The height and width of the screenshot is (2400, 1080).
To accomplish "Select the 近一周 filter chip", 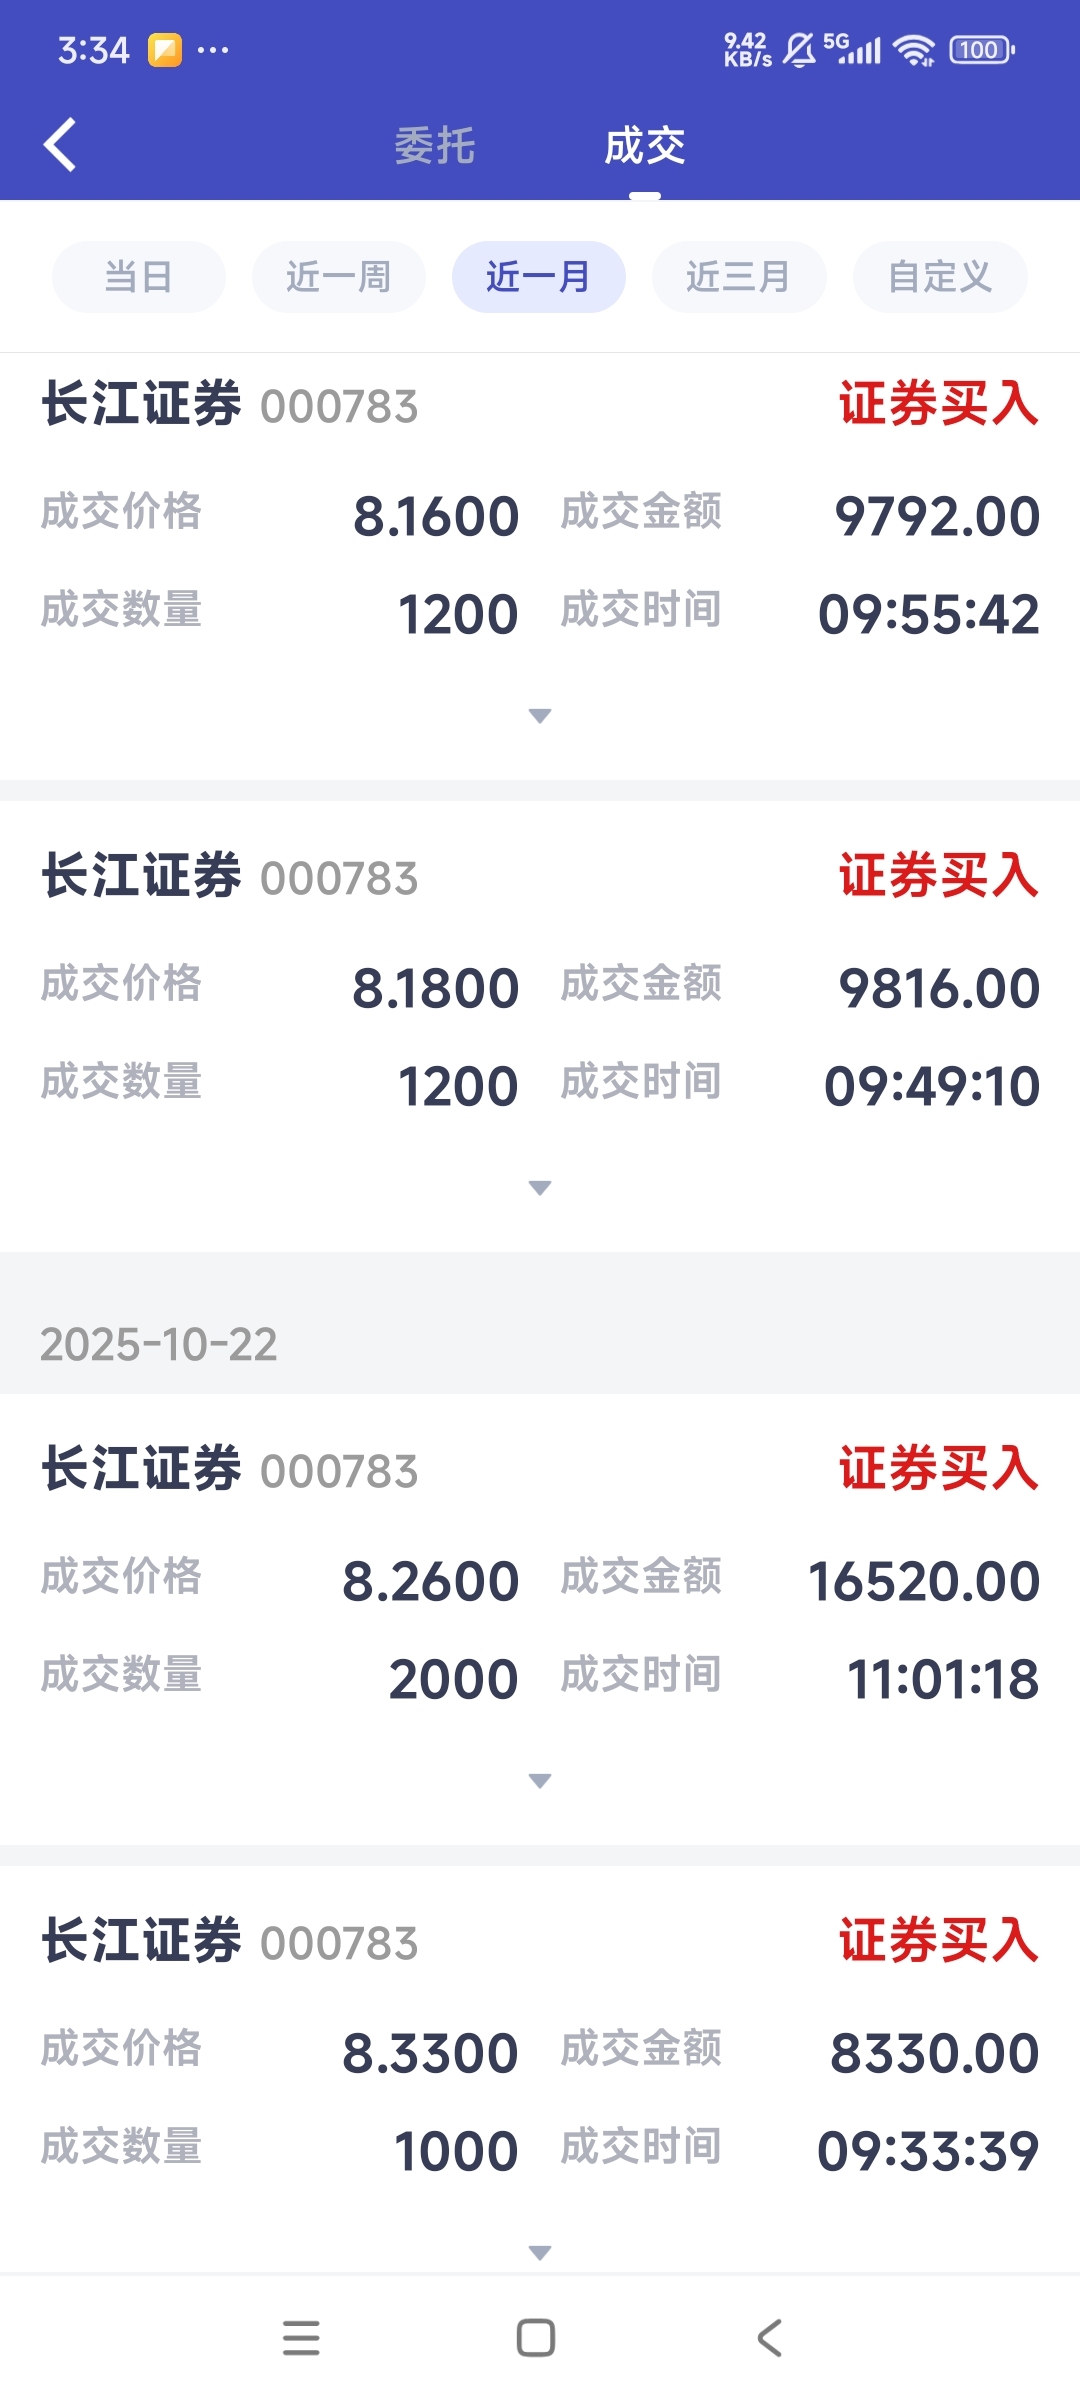I will click(338, 277).
